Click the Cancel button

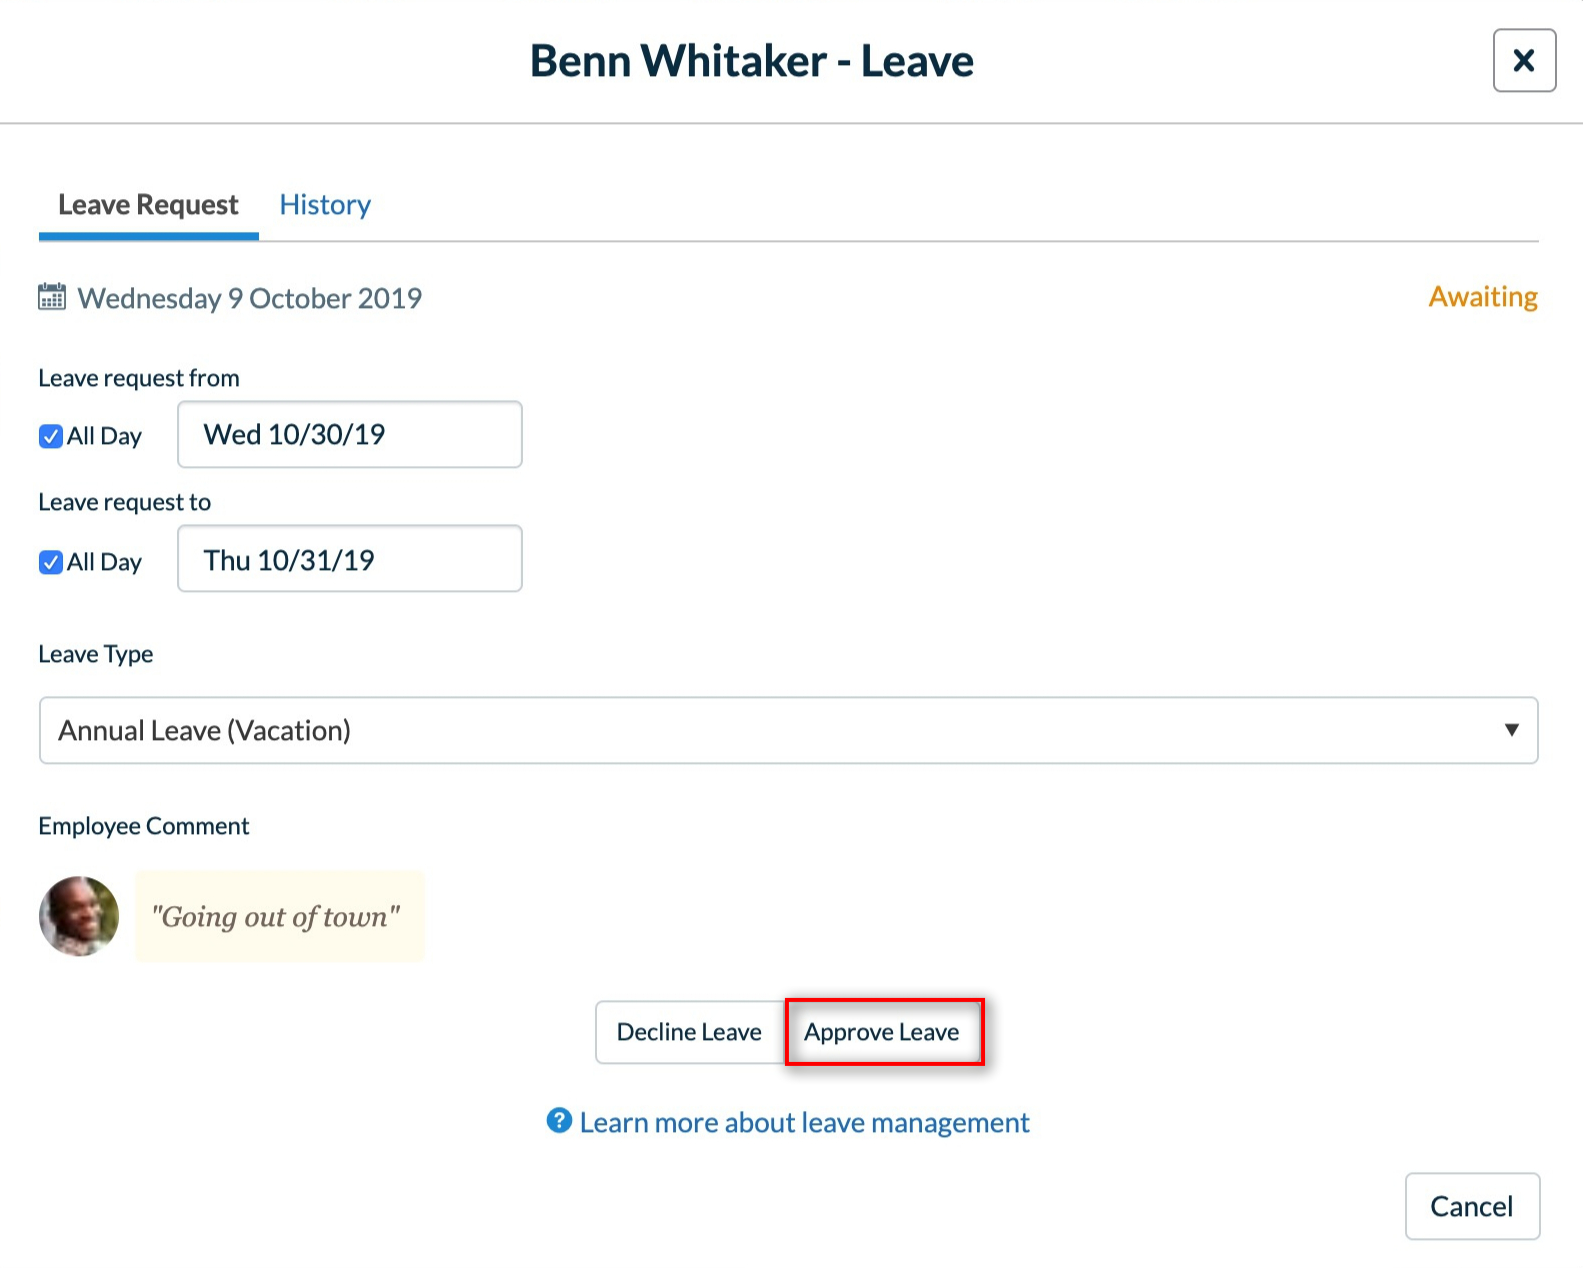(1471, 1206)
